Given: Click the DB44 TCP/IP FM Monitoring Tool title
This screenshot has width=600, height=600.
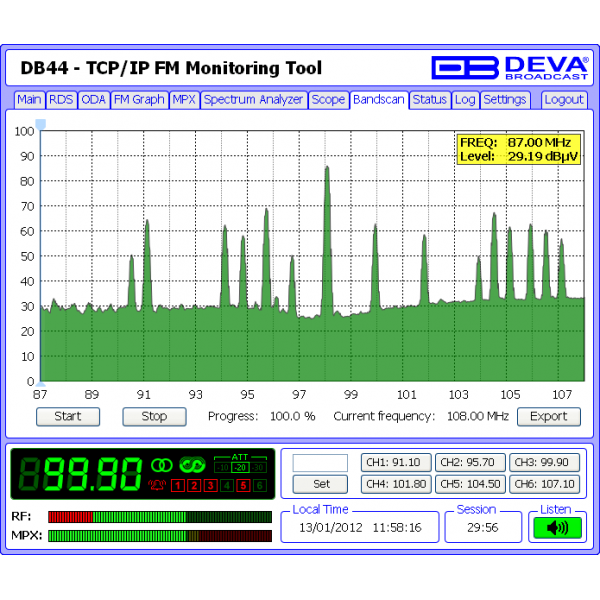Looking at the screenshot, I should (171, 68).
